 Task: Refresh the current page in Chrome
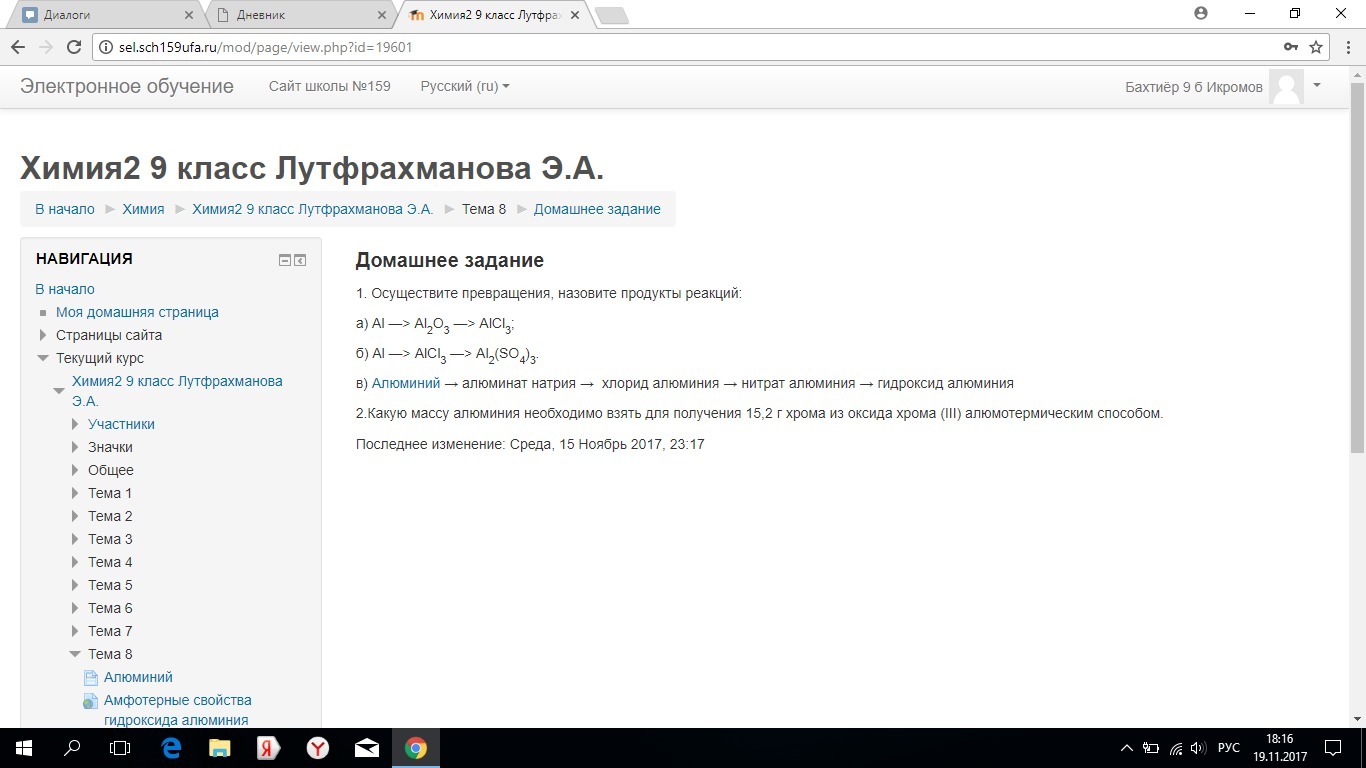pos(73,46)
